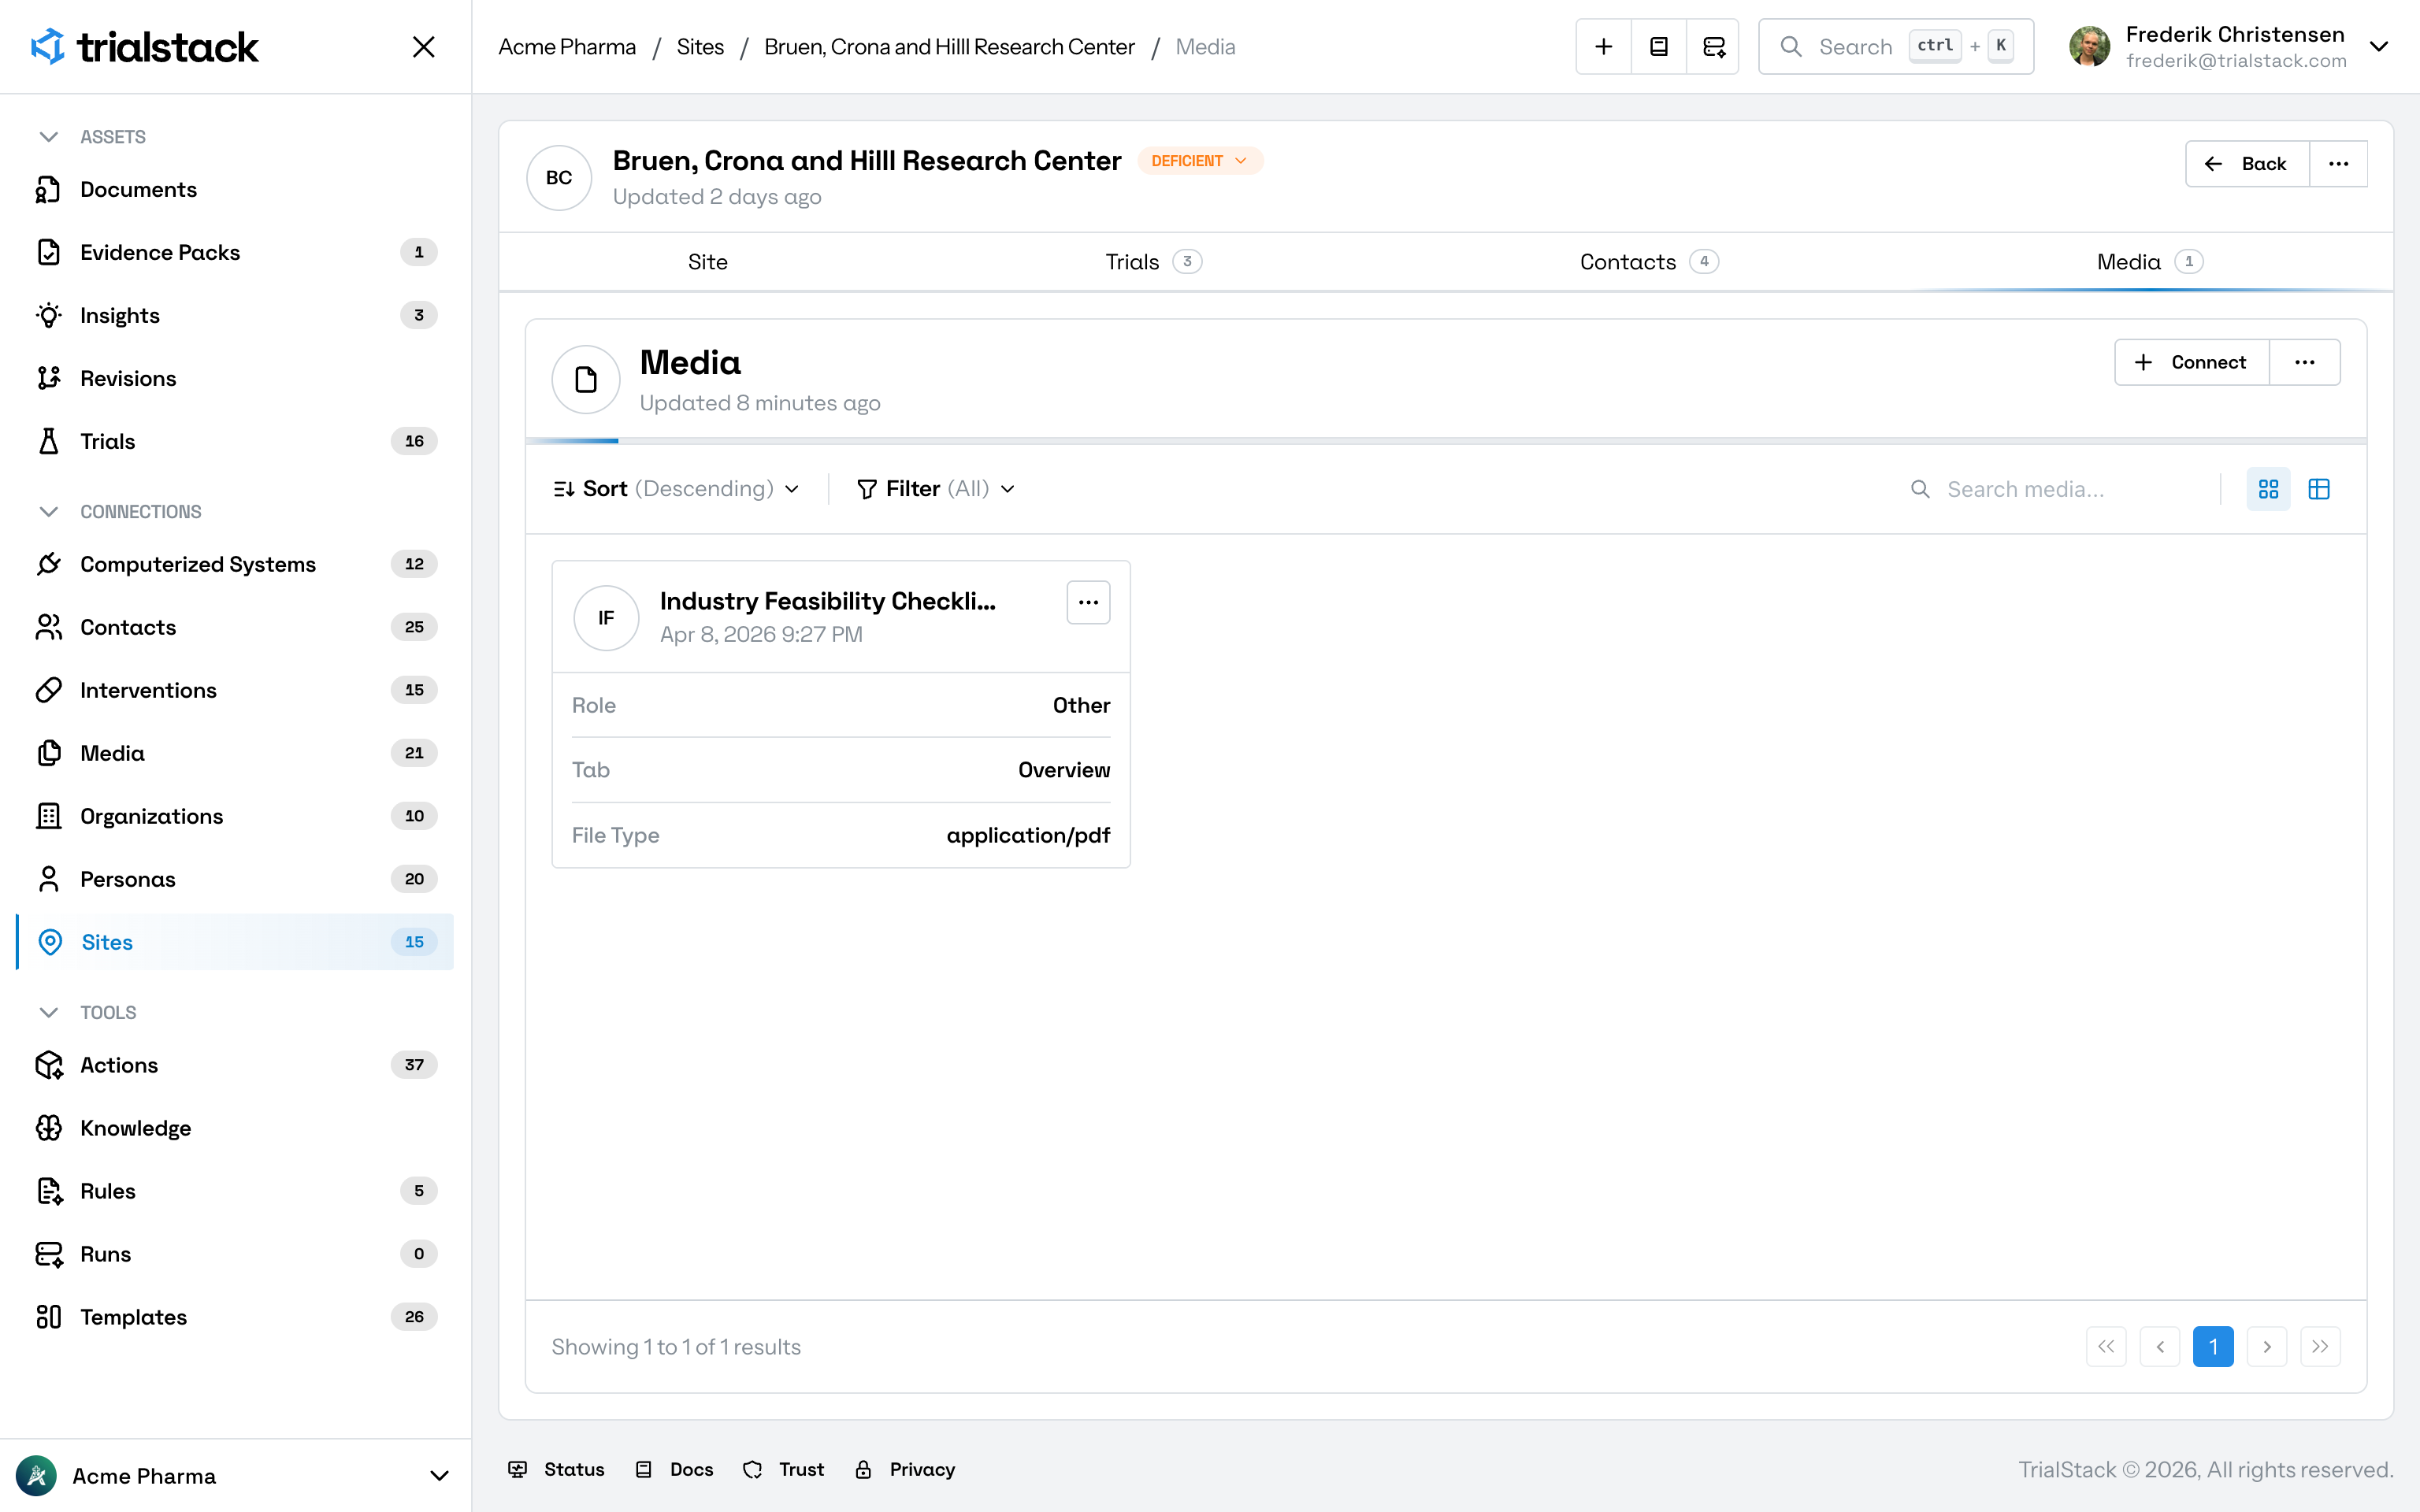
Task: Go to Acme Pharma in the breadcrumb
Action: pyautogui.click(x=567, y=47)
